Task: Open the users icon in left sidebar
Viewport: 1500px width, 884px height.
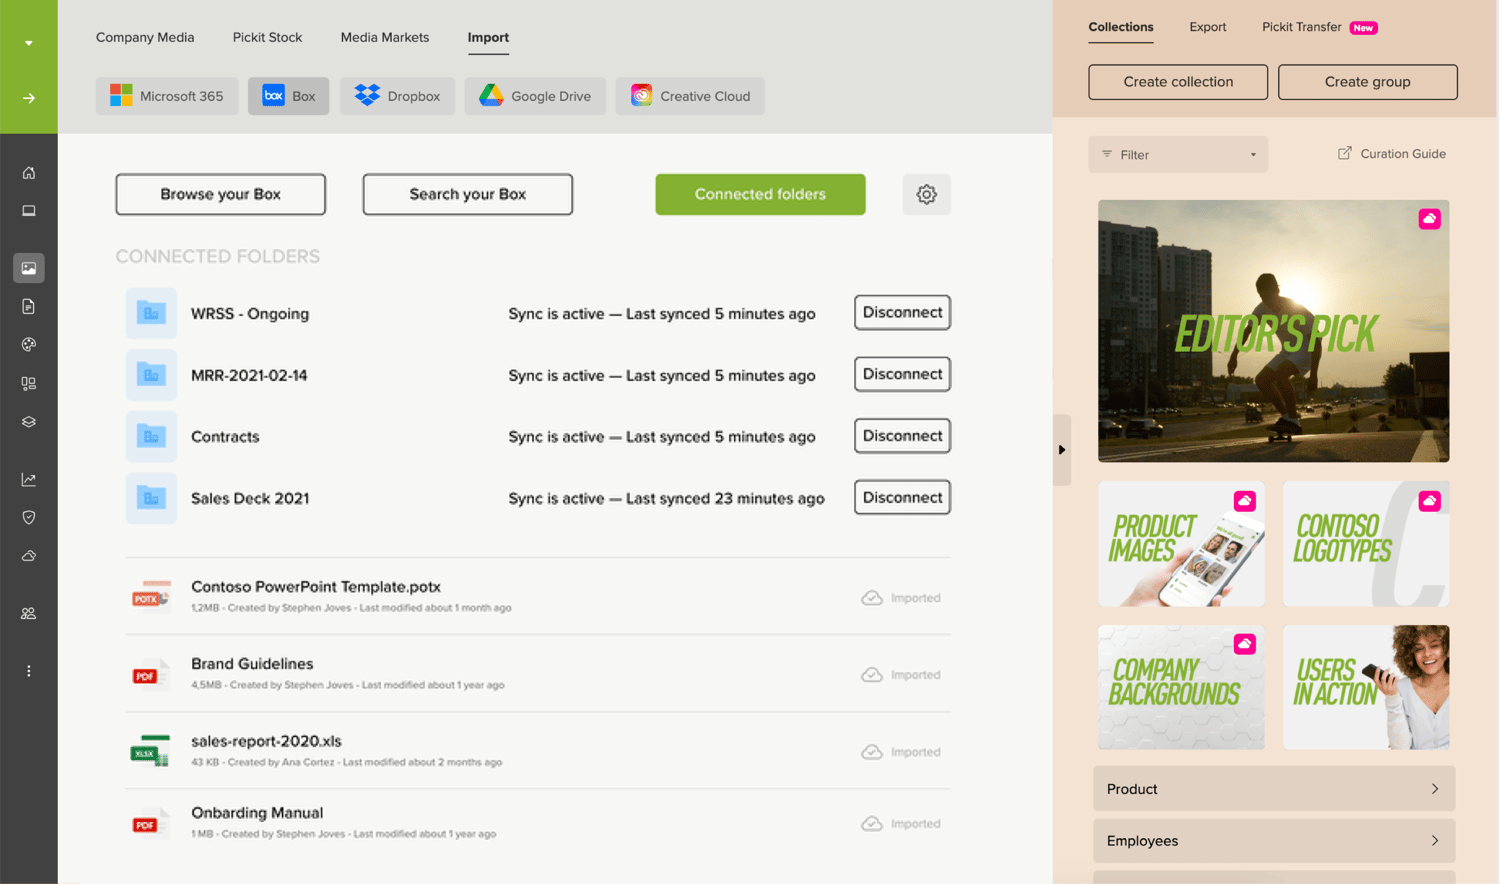Action: pos(28,614)
